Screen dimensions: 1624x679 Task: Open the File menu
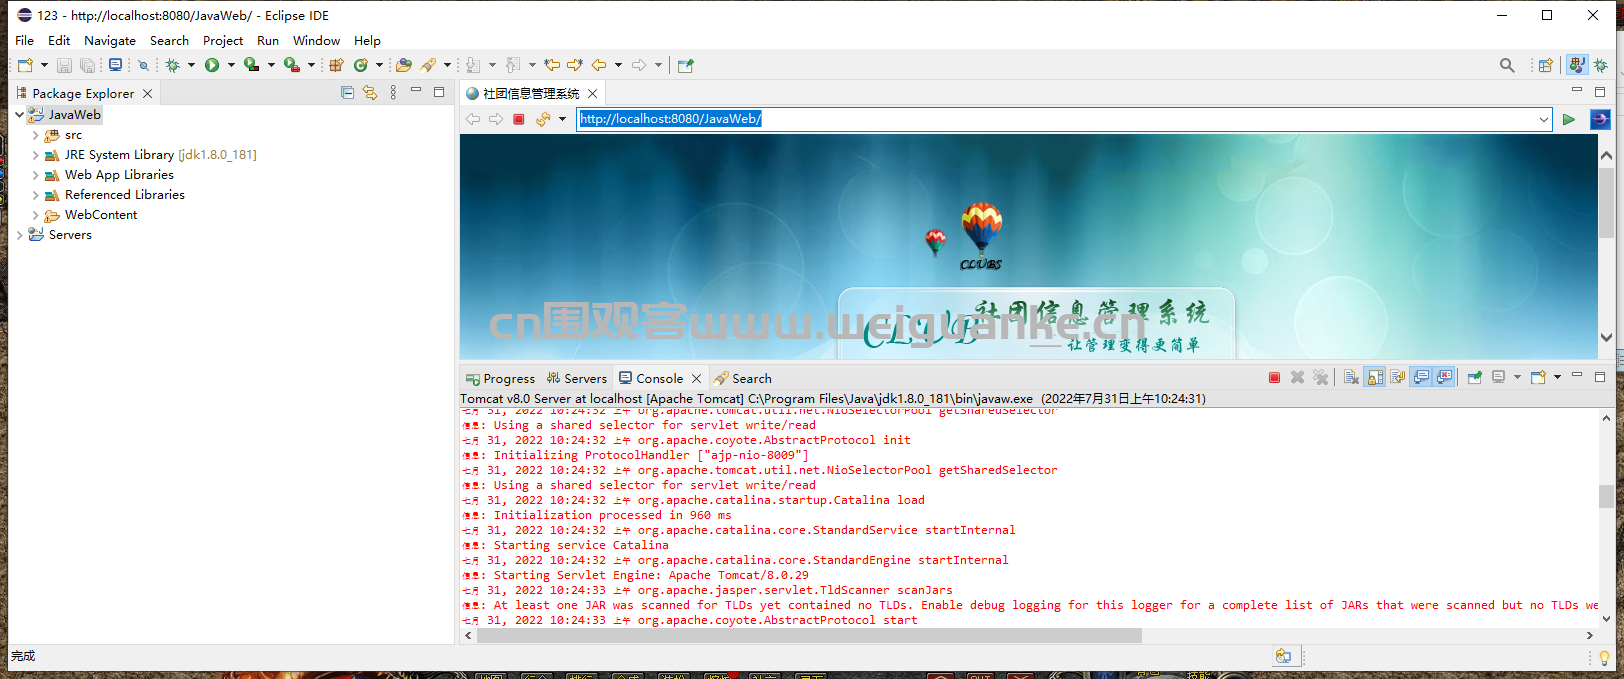(25, 41)
